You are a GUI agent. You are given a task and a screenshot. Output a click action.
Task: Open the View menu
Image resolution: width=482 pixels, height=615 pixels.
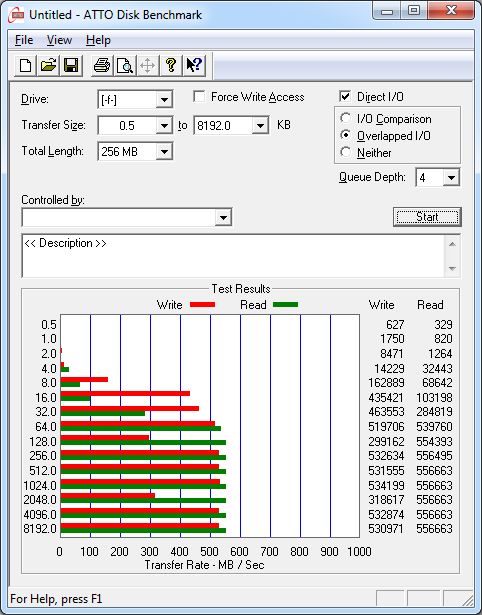coord(59,40)
